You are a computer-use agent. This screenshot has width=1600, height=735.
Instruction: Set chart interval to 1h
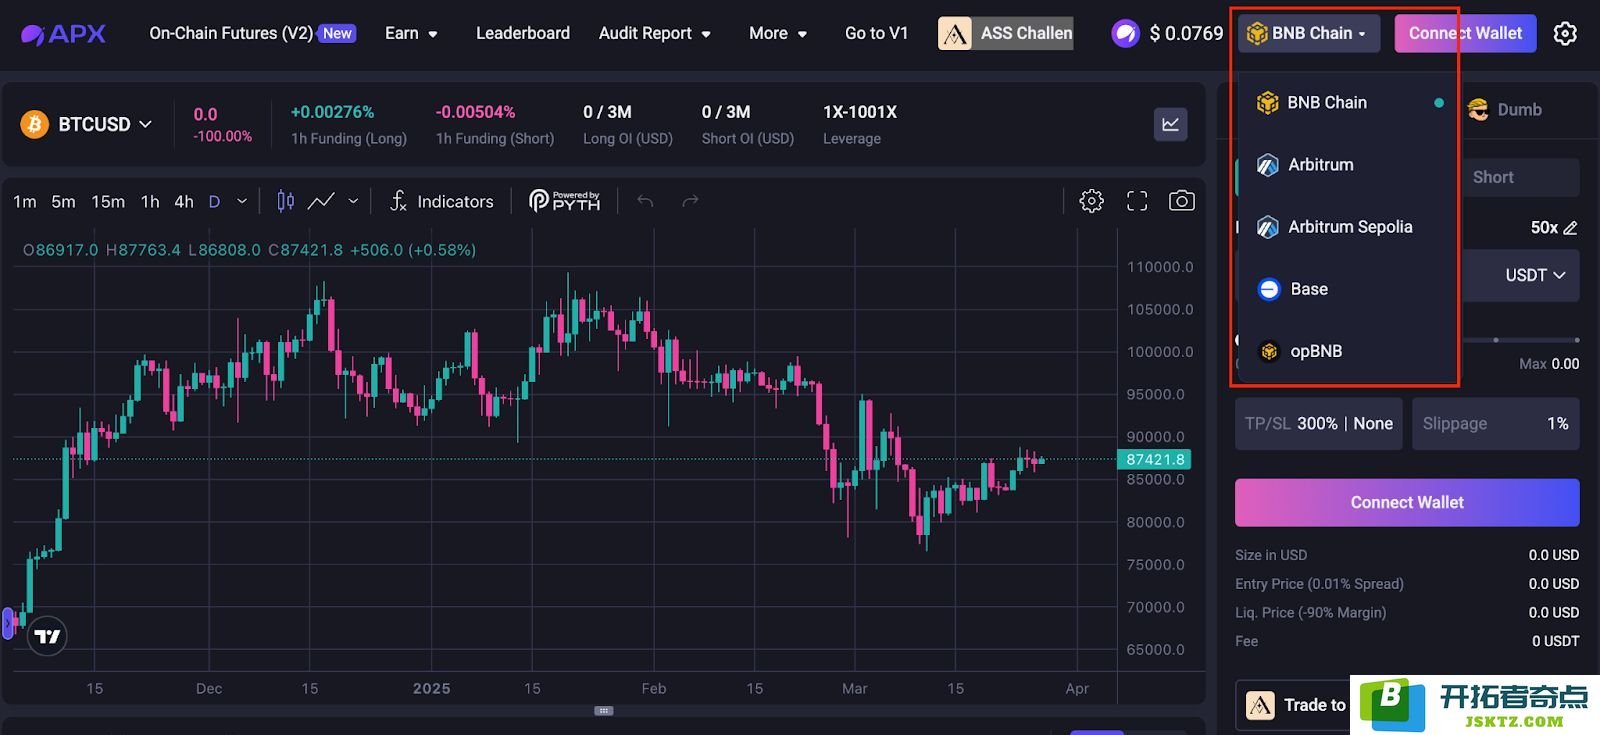[x=150, y=201]
